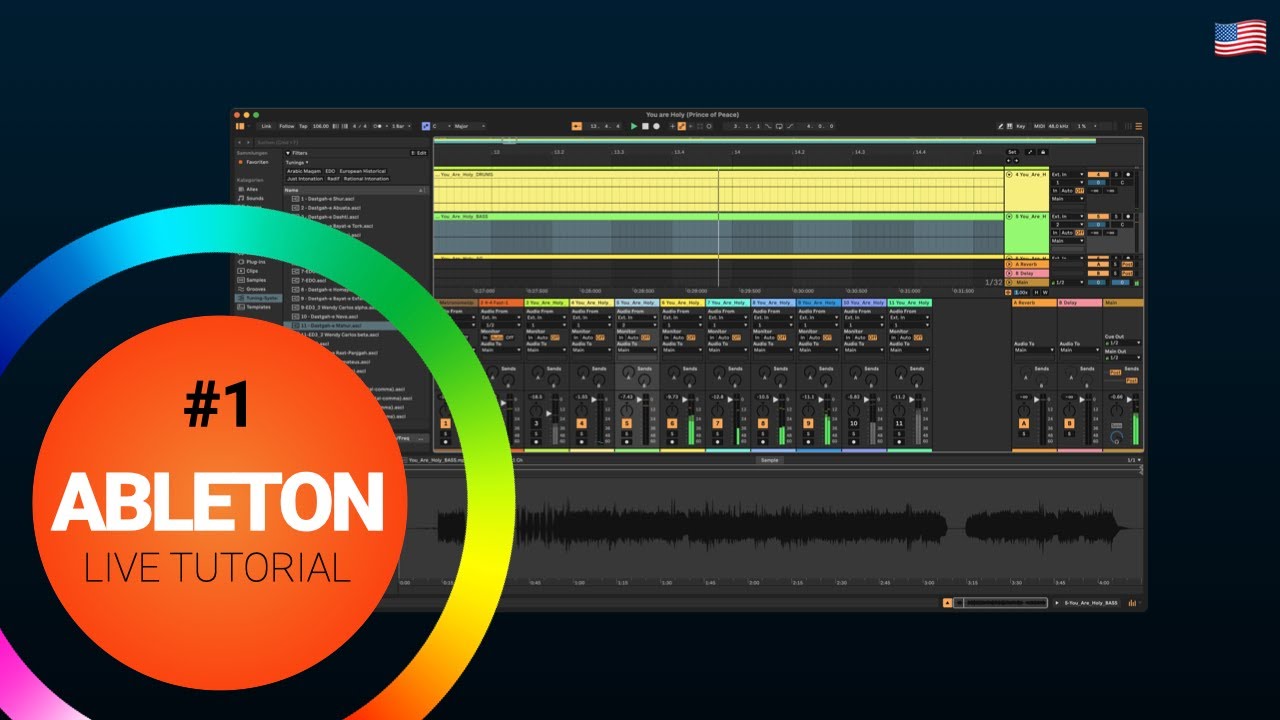
Task: Click the Arrangement Record button
Action: point(656,126)
